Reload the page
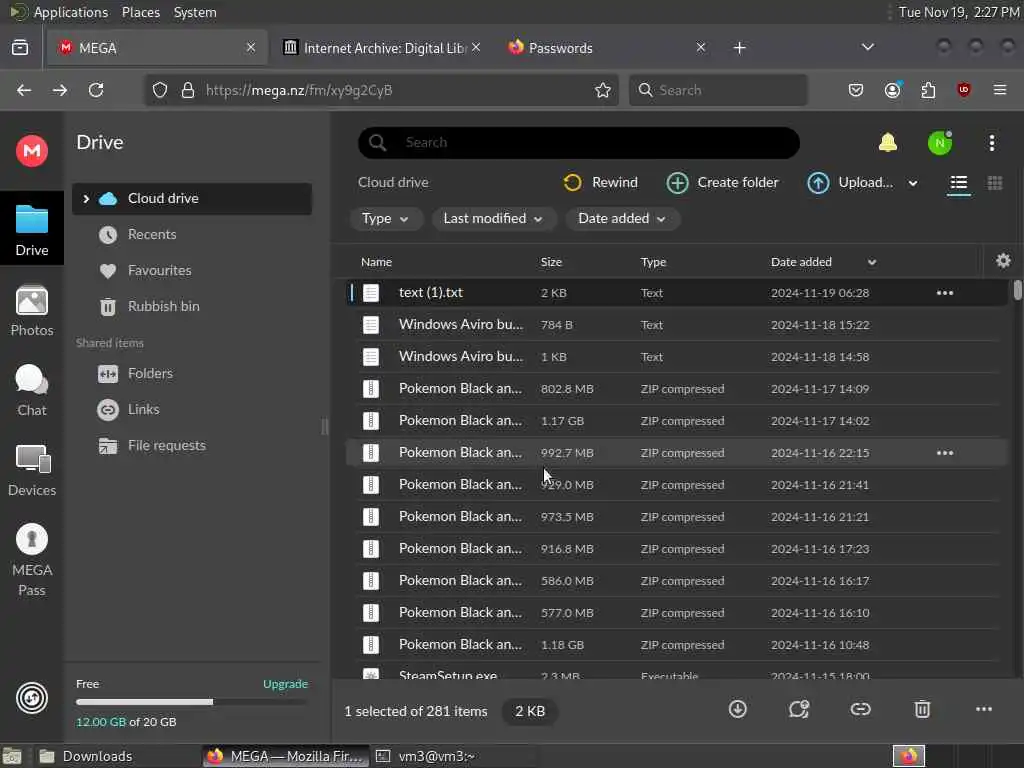 pos(96,90)
